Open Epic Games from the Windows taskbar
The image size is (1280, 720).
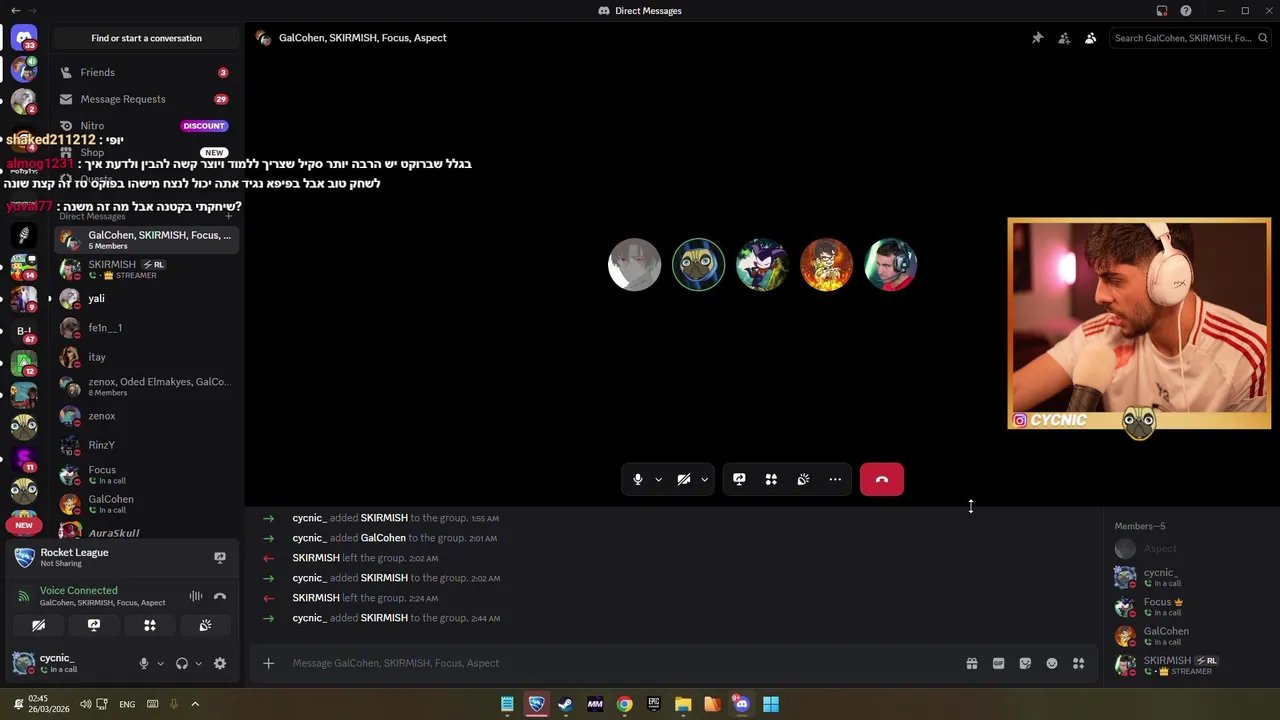tap(654, 704)
